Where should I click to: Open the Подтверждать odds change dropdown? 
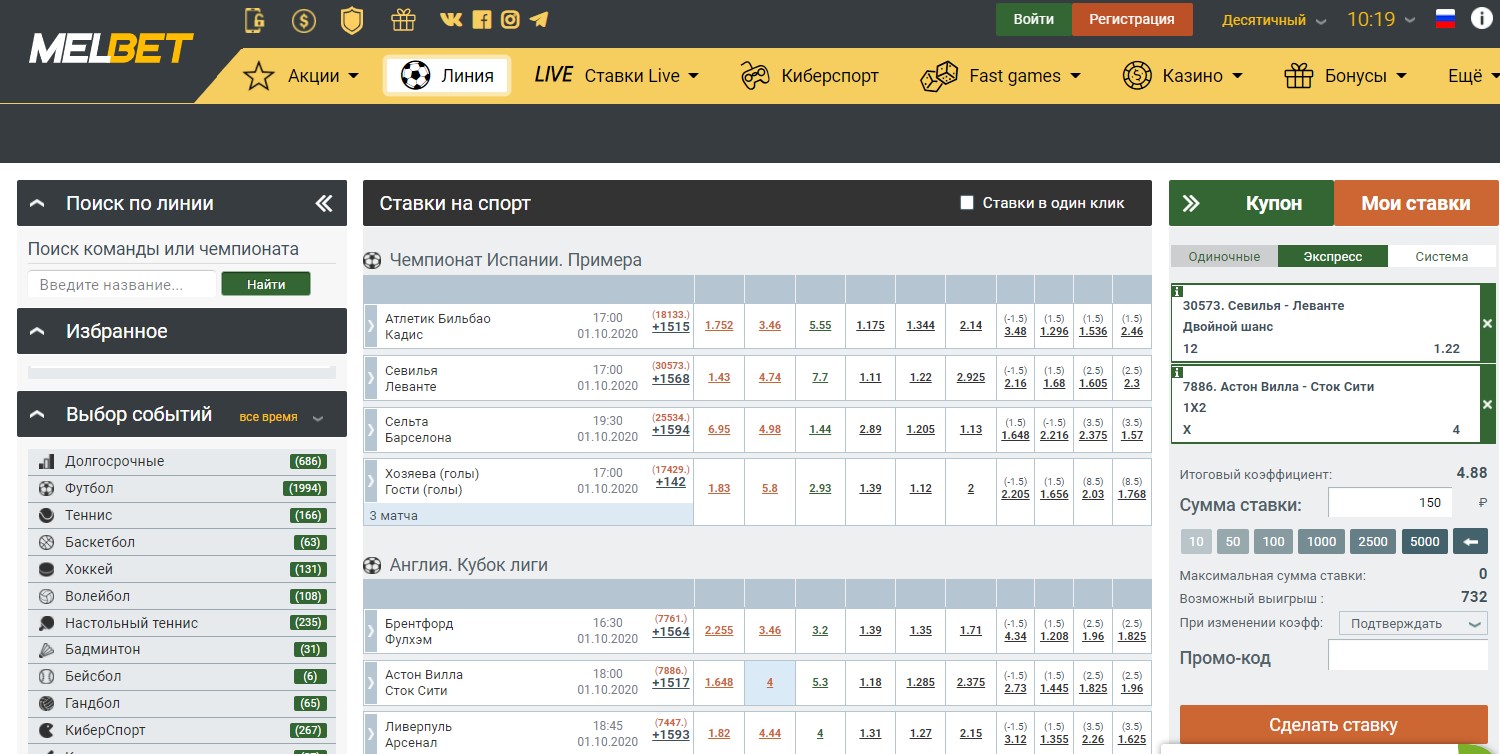[1413, 624]
